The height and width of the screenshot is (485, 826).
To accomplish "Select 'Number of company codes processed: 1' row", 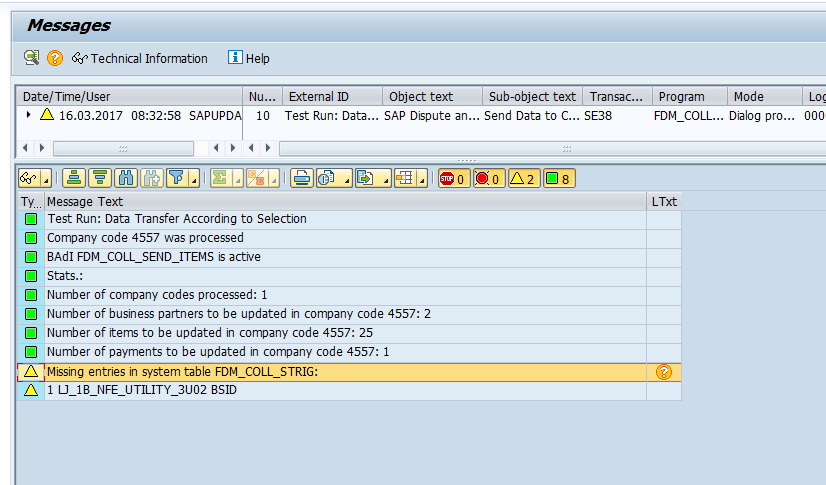I will tap(346, 294).
